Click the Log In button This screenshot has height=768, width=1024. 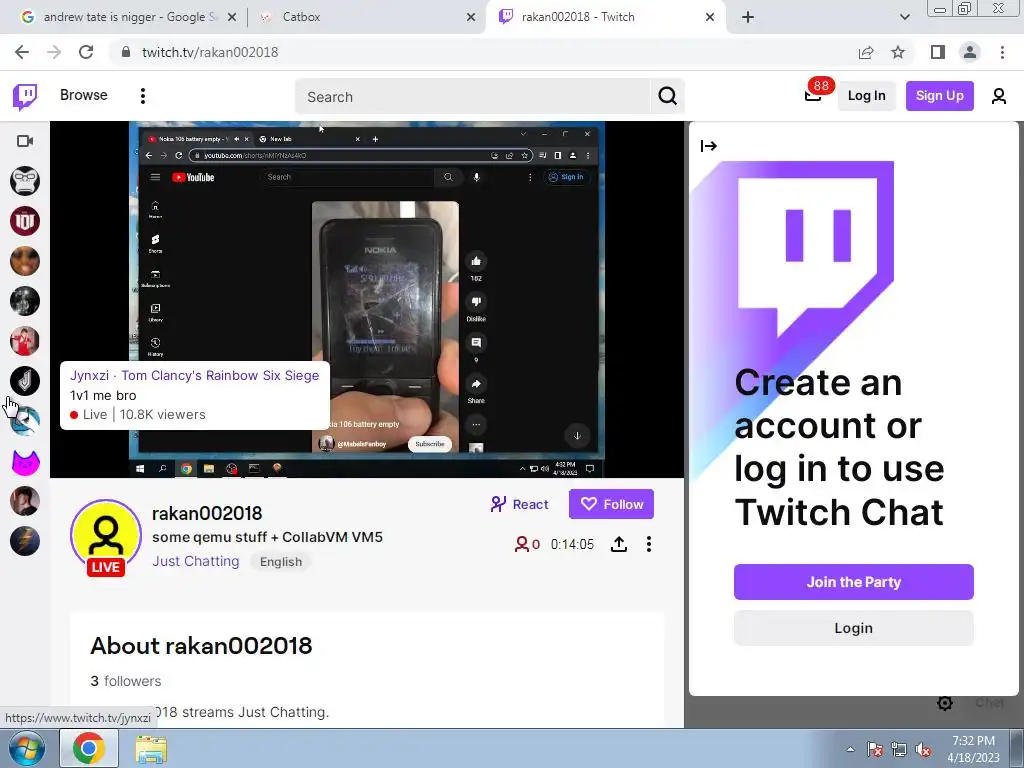[867, 96]
